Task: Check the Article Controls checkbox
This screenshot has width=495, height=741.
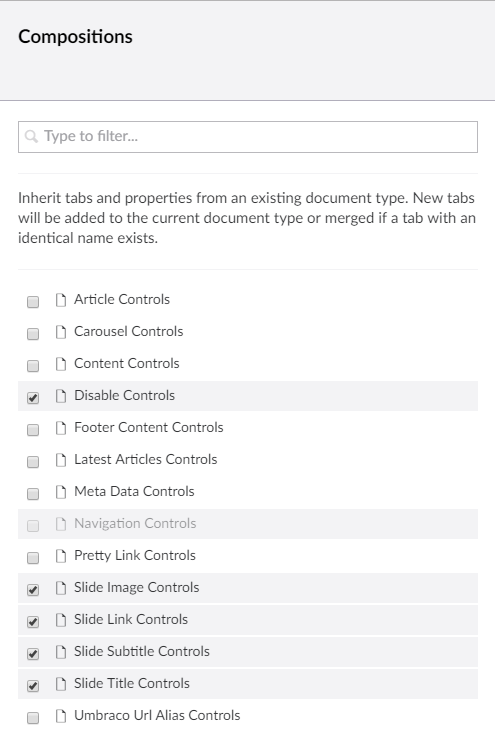Action: 33,302
